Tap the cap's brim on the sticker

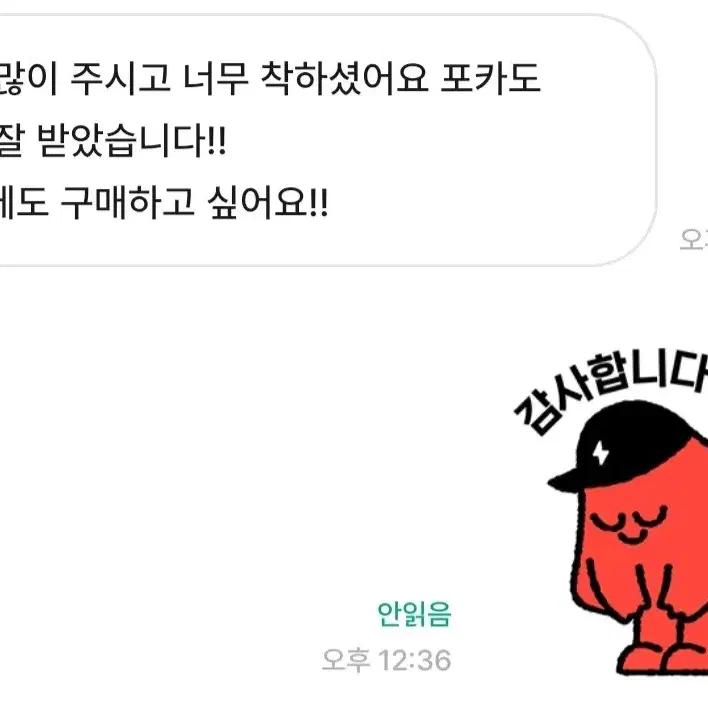pos(567,481)
